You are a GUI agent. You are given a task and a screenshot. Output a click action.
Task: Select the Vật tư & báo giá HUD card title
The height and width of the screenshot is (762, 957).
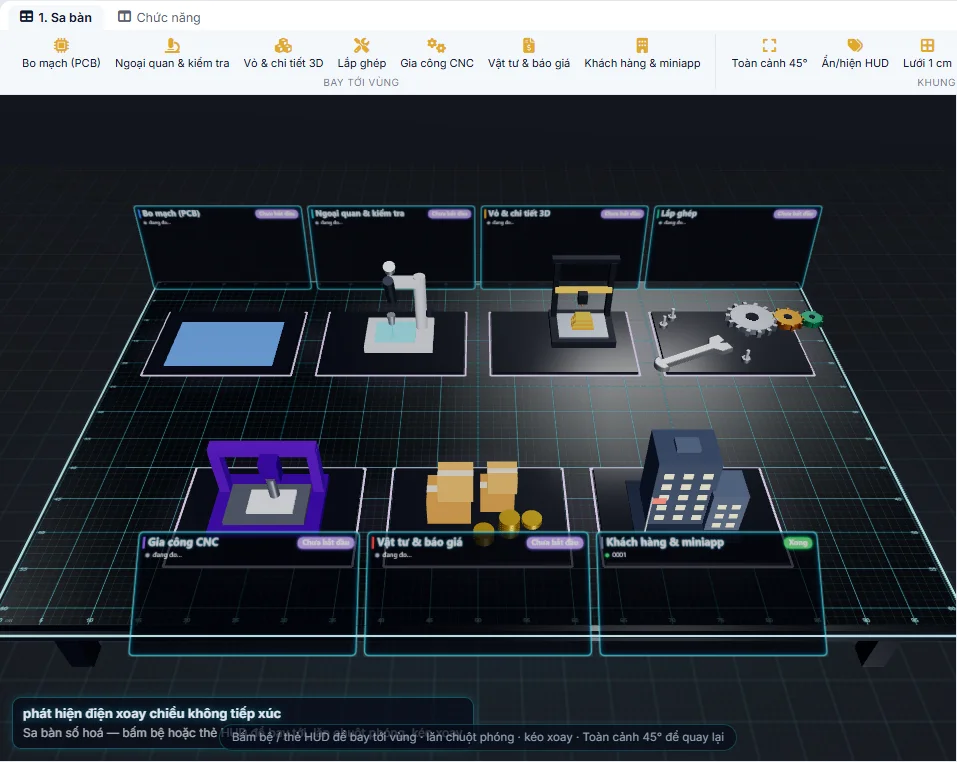point(419,542)
